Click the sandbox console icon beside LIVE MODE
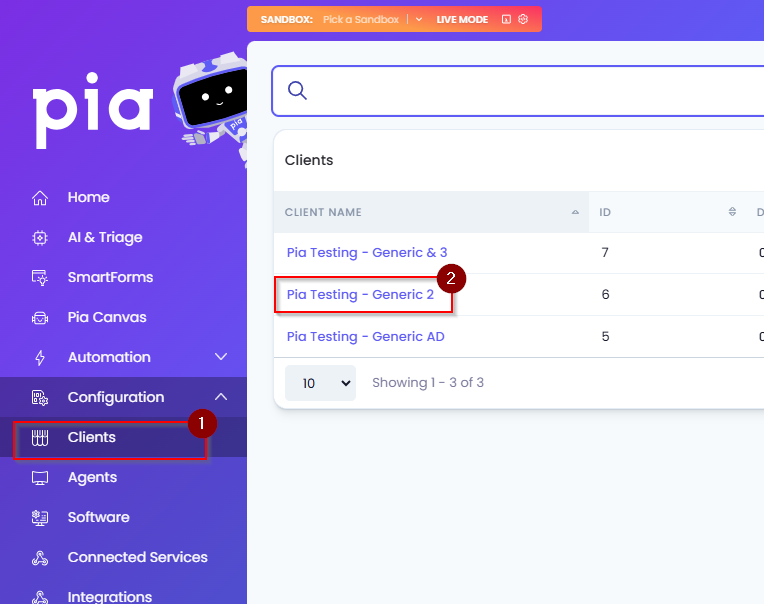The height and width of the screenshot is (604, 764). (x=506, y=19)
